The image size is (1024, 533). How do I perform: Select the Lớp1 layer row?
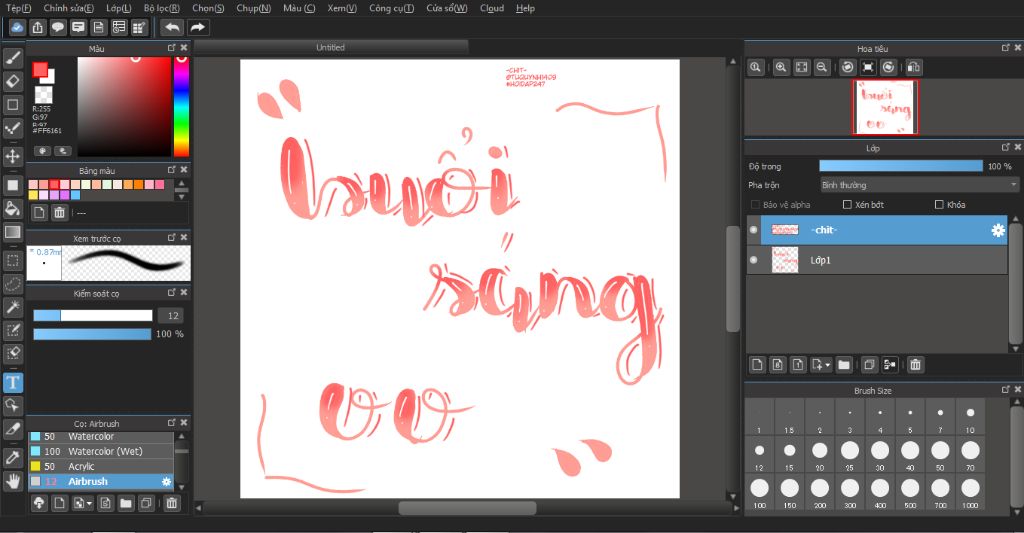coord(877,260)
